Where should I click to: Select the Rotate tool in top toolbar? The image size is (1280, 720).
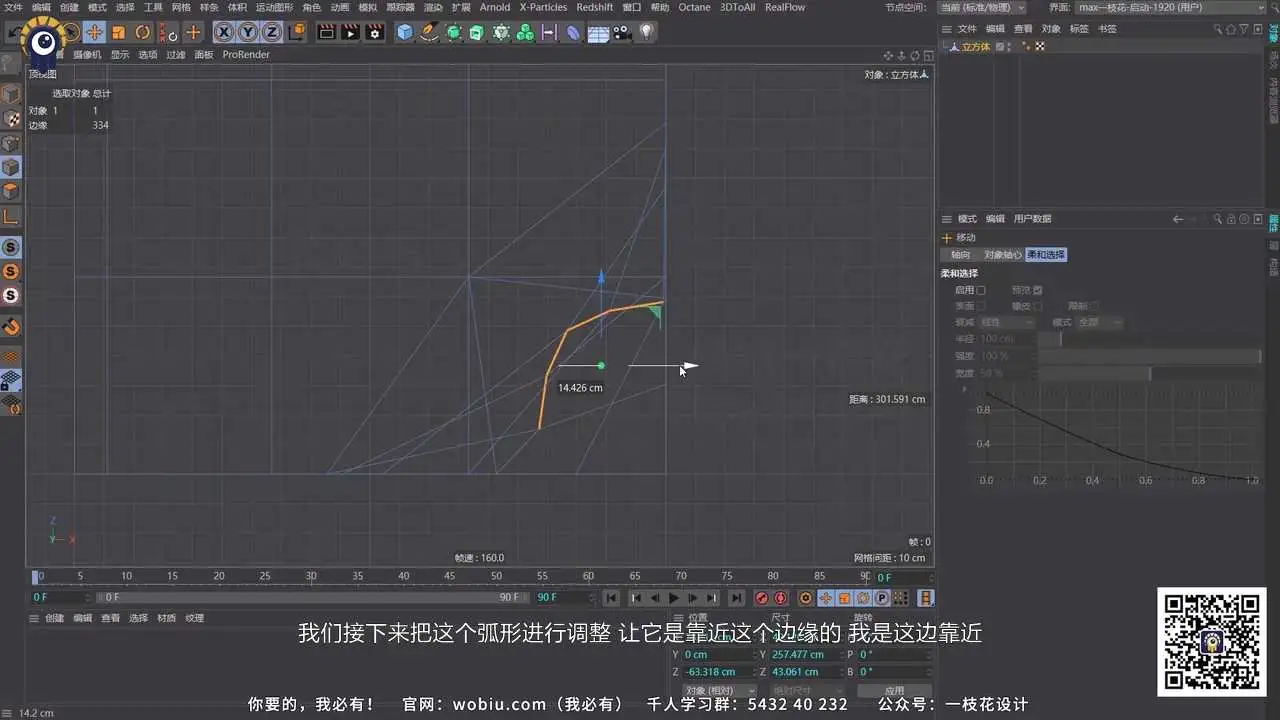point(142,32)
